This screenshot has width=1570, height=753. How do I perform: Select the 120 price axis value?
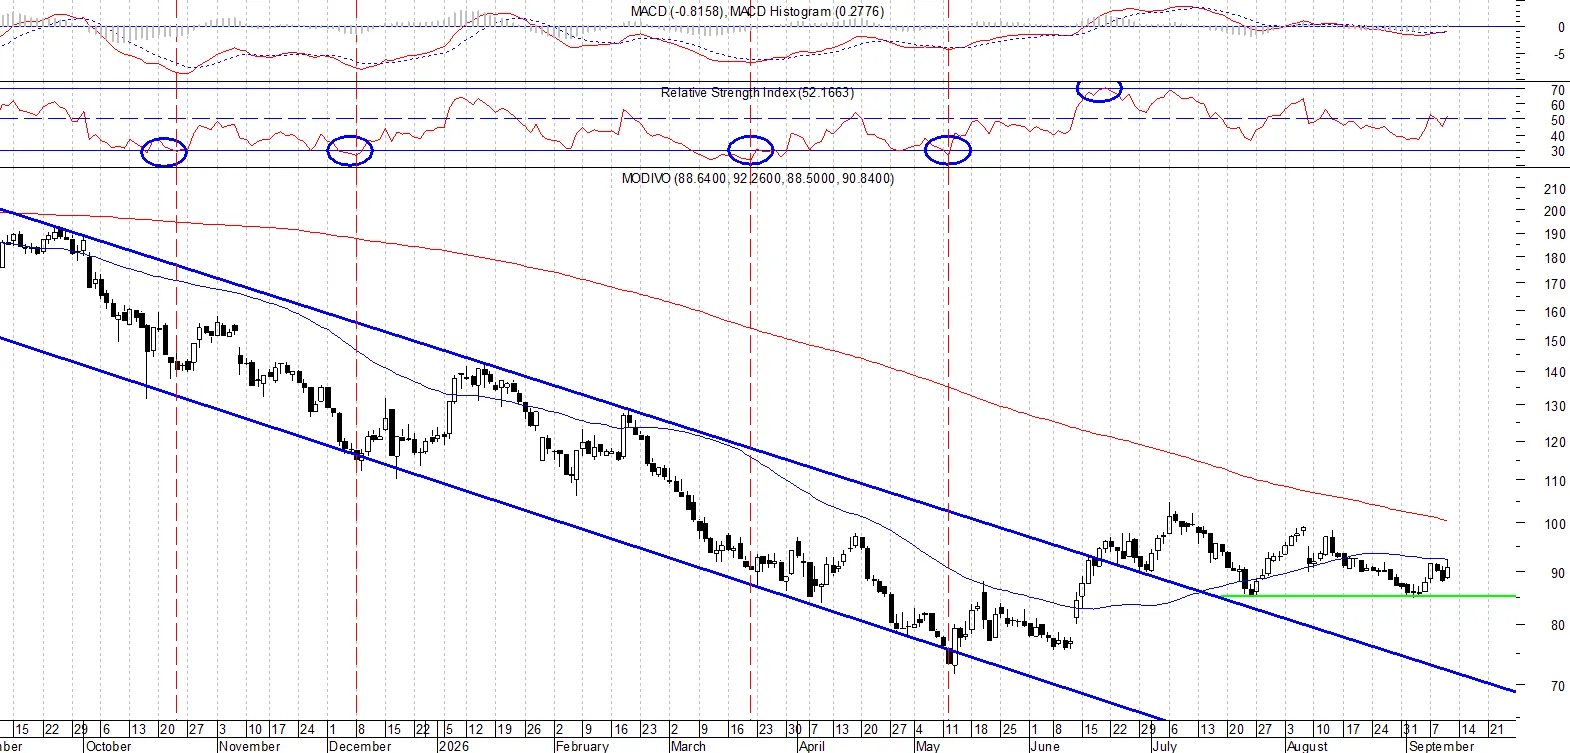point(1555,442)
